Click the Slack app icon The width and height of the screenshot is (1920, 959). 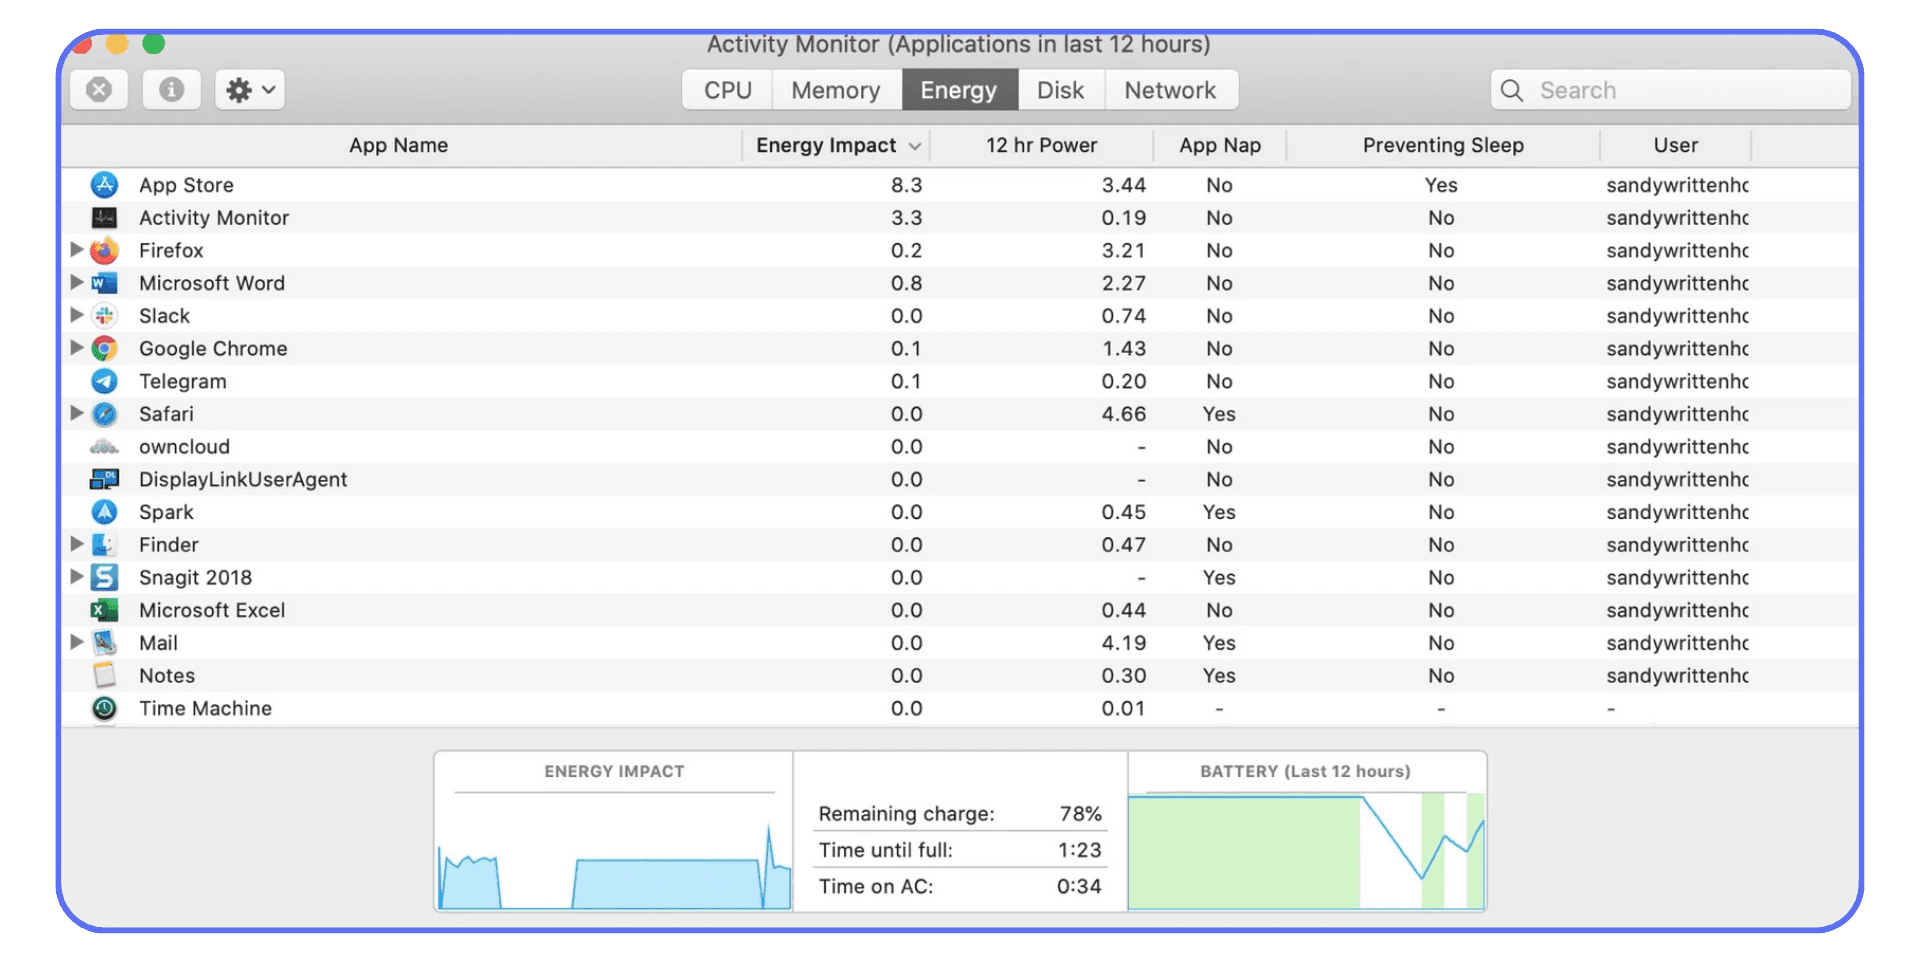pos(104,316)
